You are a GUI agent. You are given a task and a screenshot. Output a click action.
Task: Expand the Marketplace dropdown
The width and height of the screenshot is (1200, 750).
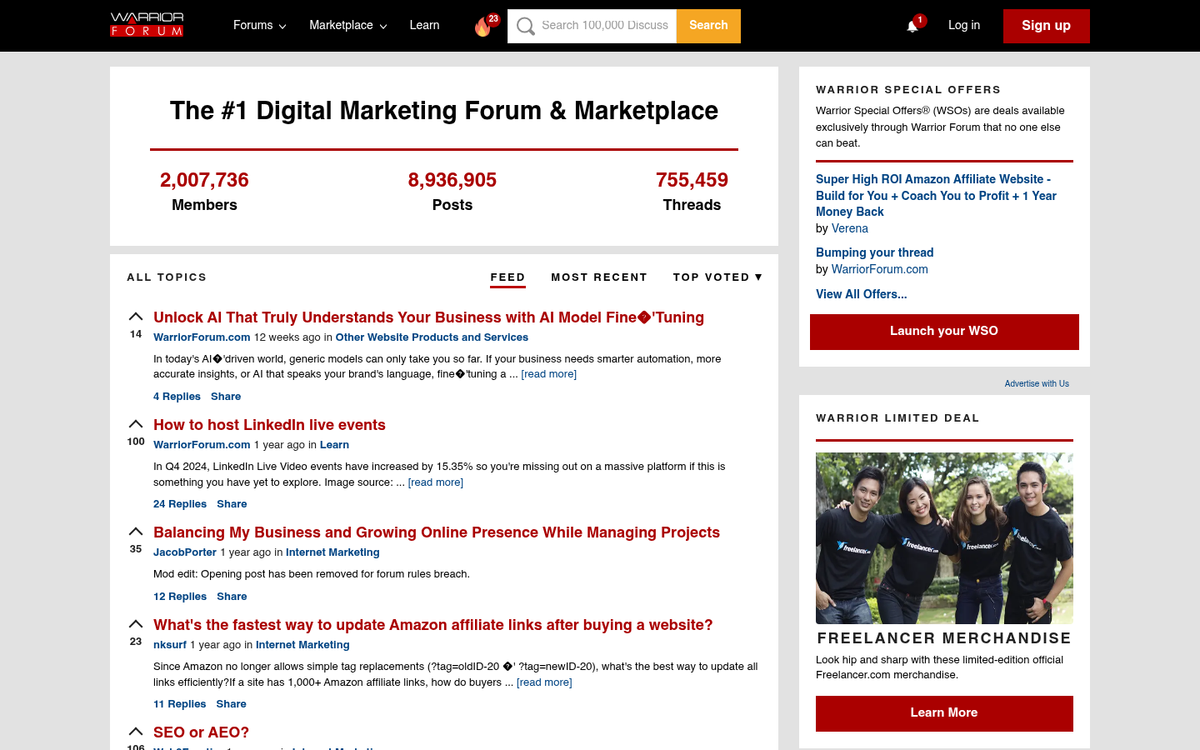coord(347,25)
